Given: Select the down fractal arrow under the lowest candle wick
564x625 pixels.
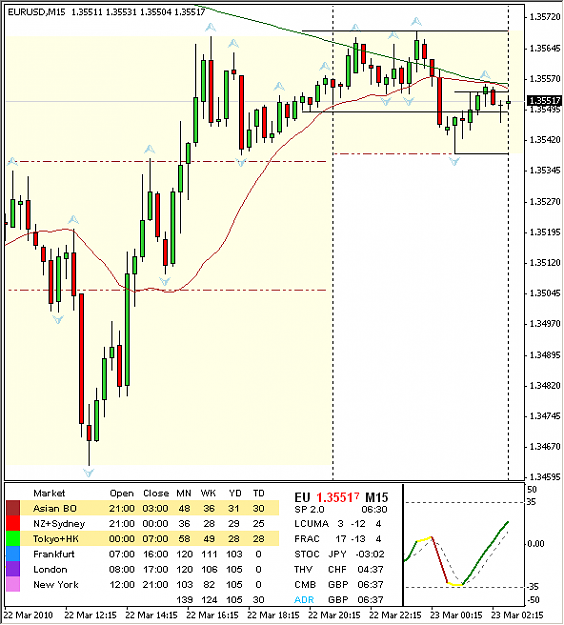Looking at the screenshot, I should coord(88,473).
